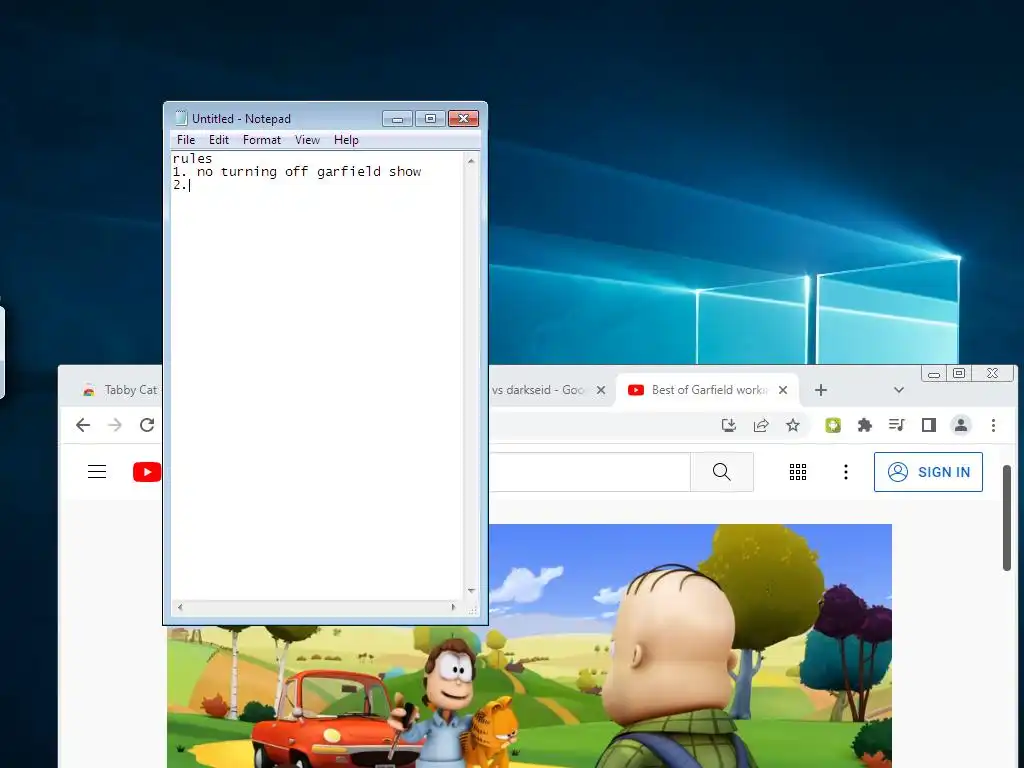Click into the YouTube search field
Image resolution: width=1024 pixels, height=768 pixels.
tap(589, 472)
